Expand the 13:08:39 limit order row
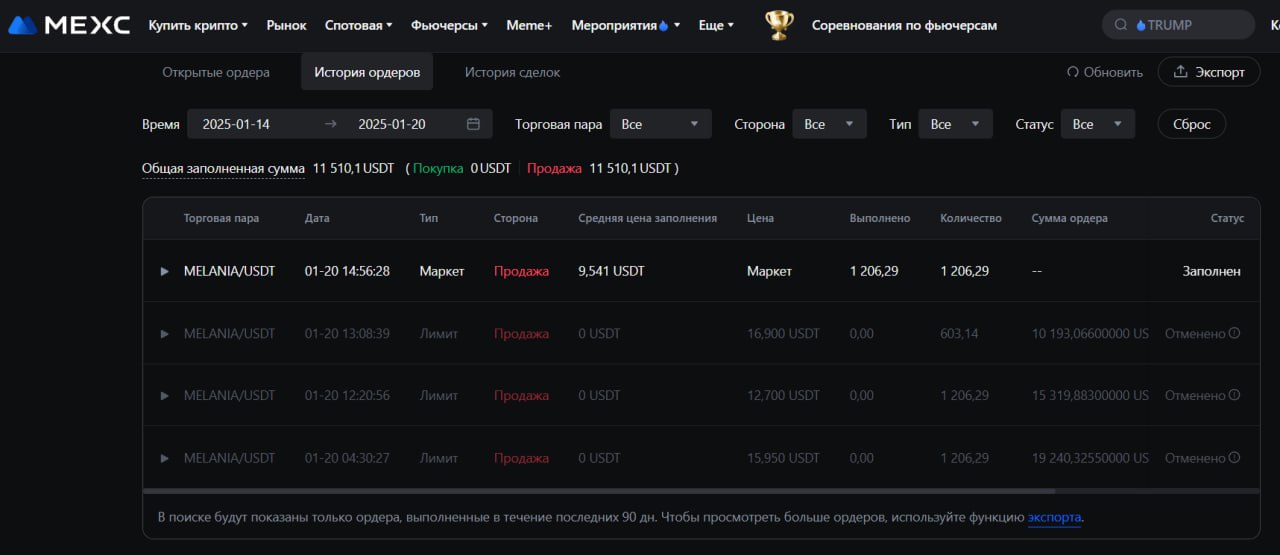 coord(165,333)
